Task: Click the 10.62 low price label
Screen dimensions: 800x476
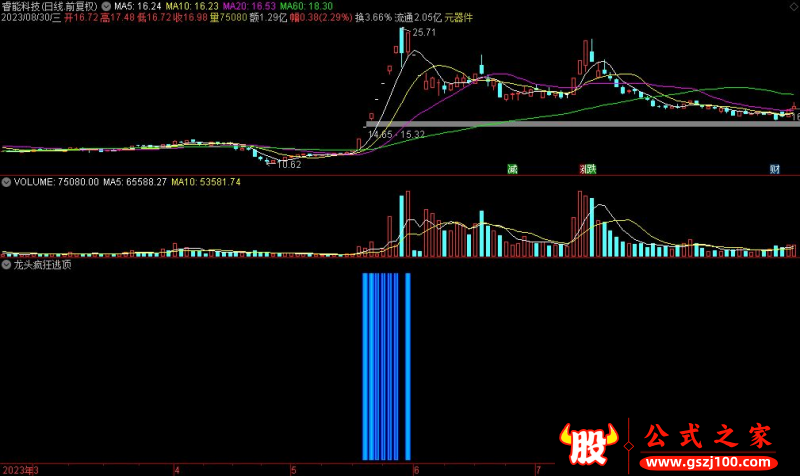Action: pos(289,164)
